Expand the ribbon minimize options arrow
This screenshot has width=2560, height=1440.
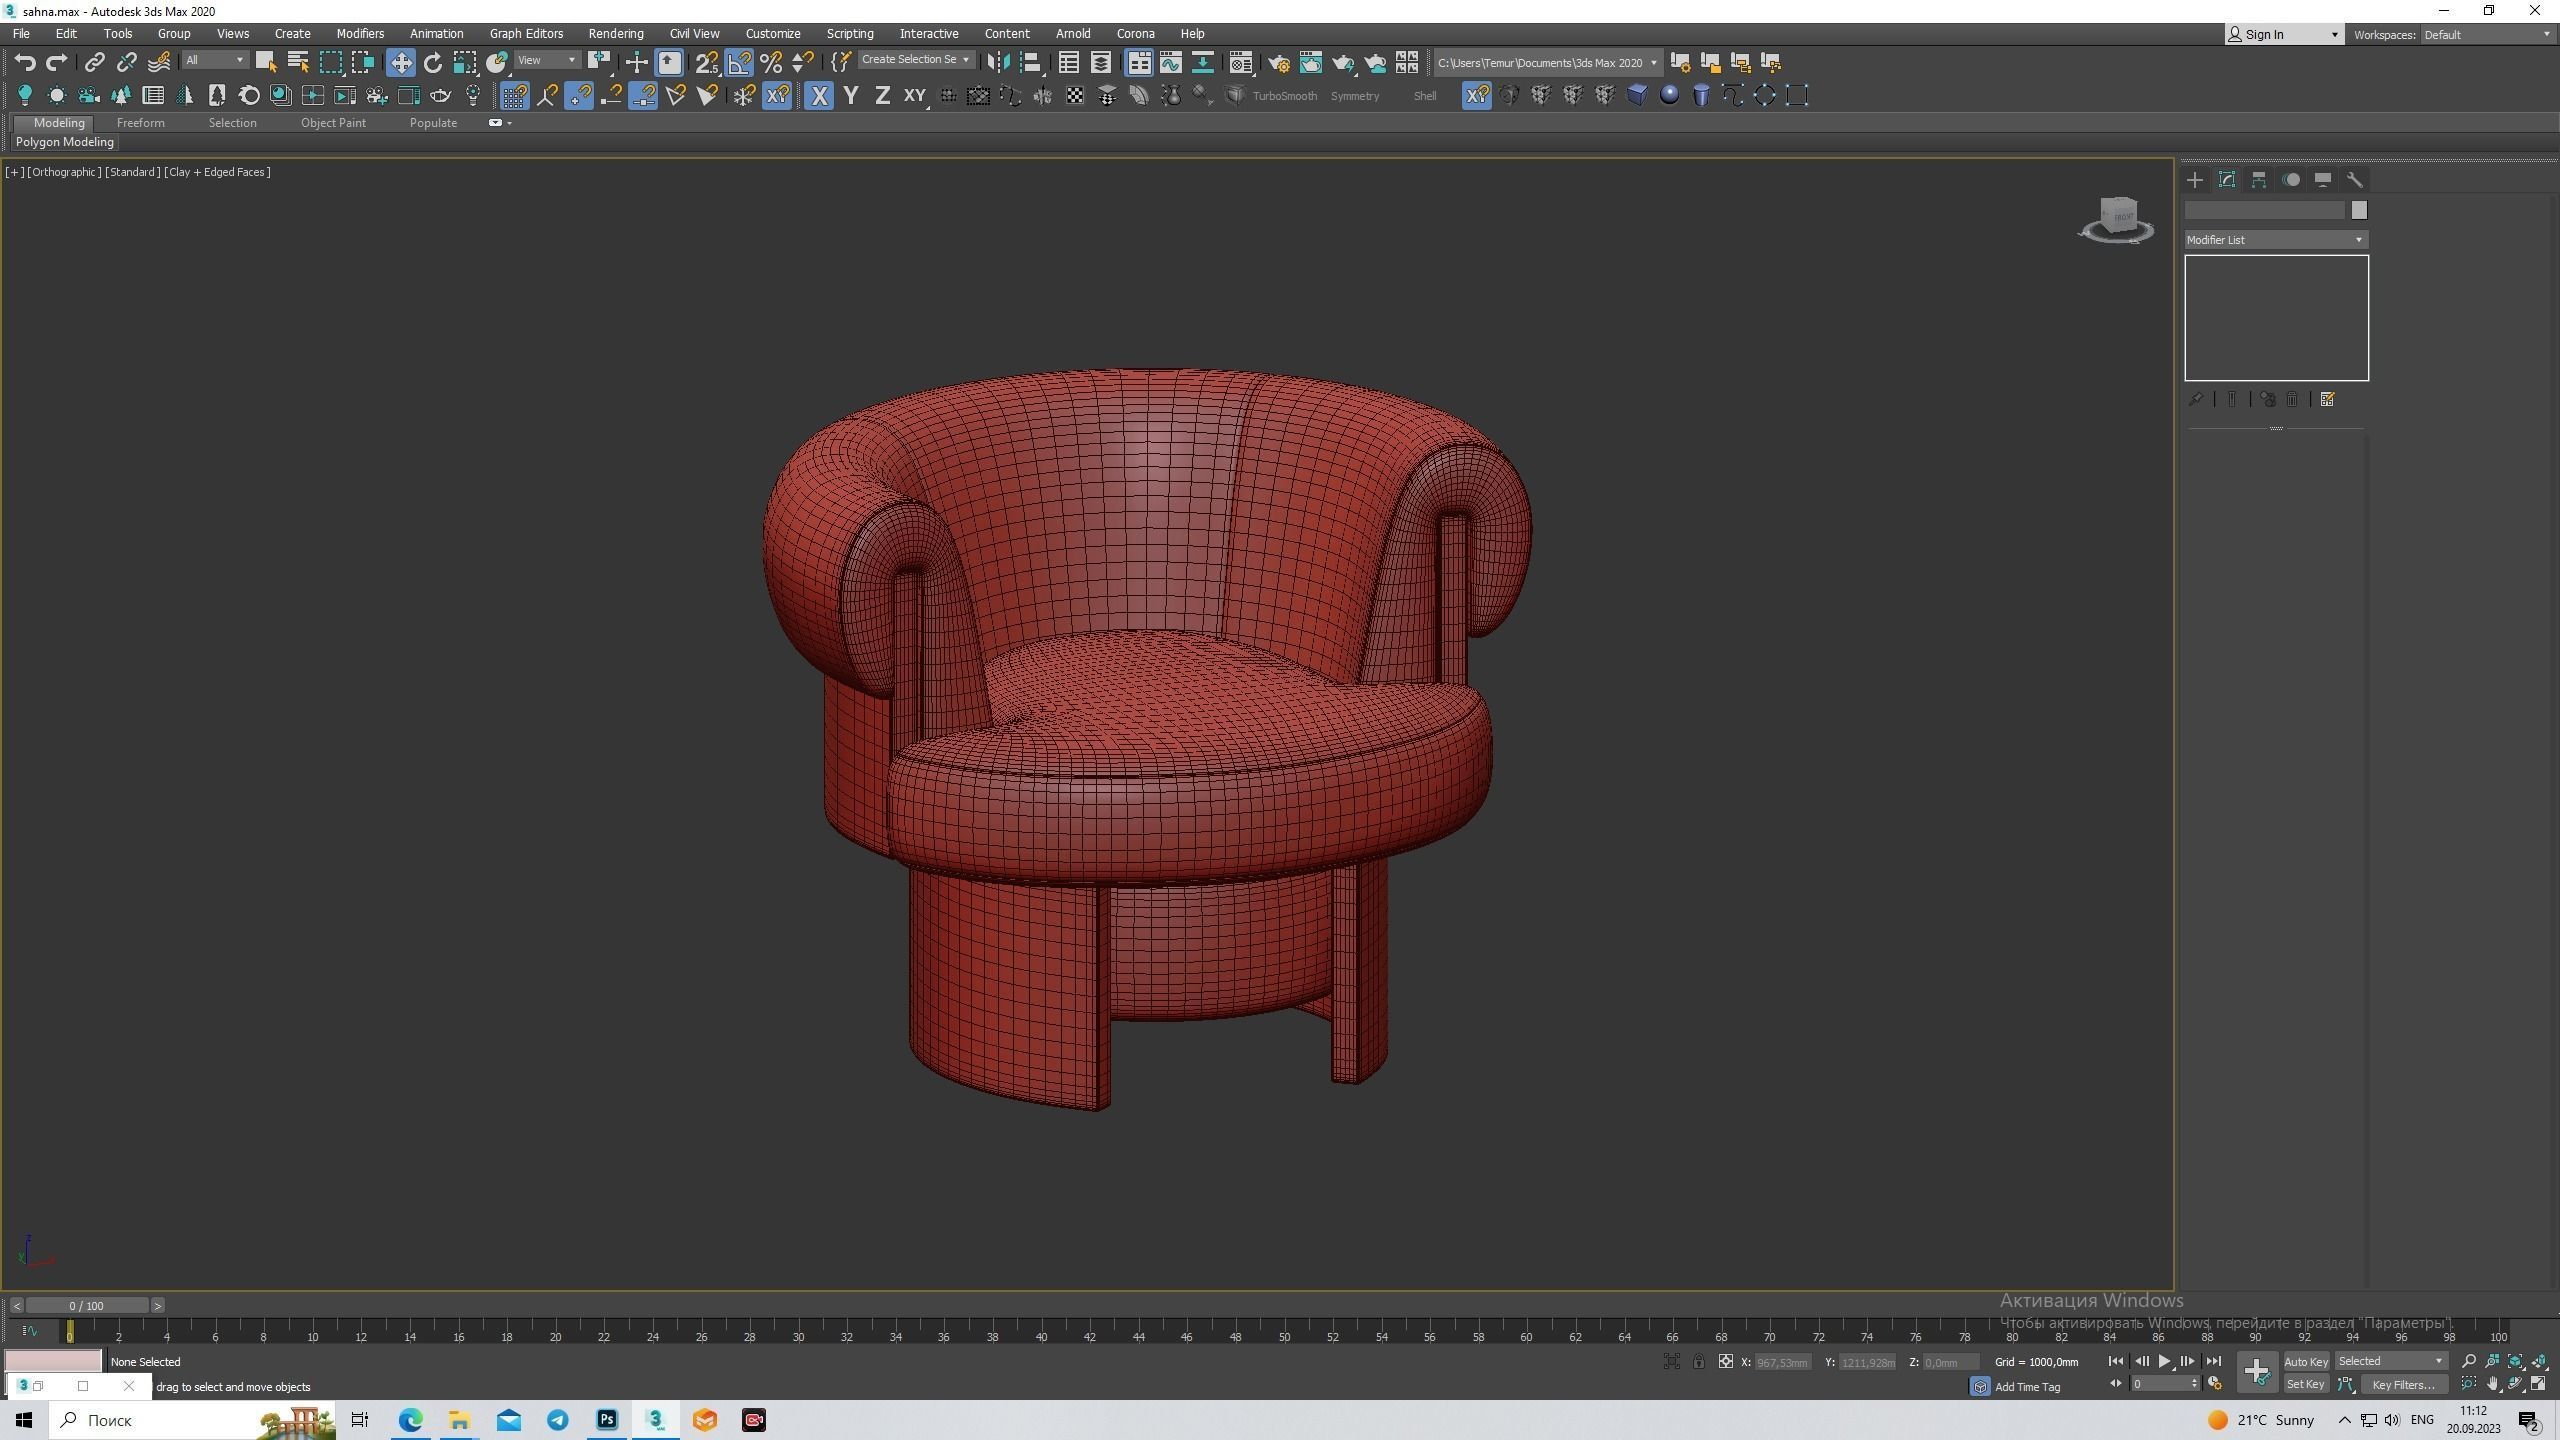click(510, 123)
